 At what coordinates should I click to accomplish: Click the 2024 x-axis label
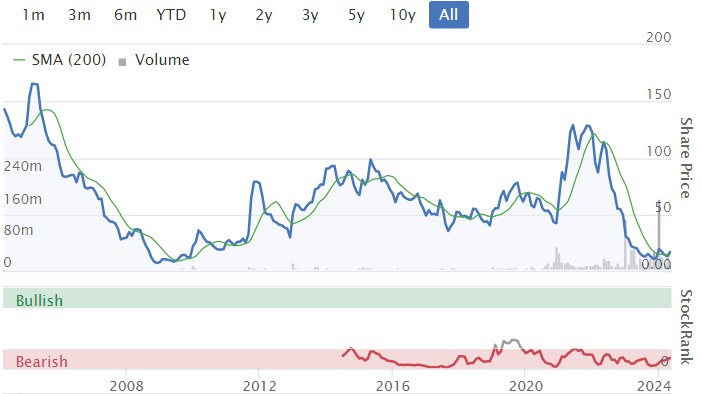click(654, 386)
